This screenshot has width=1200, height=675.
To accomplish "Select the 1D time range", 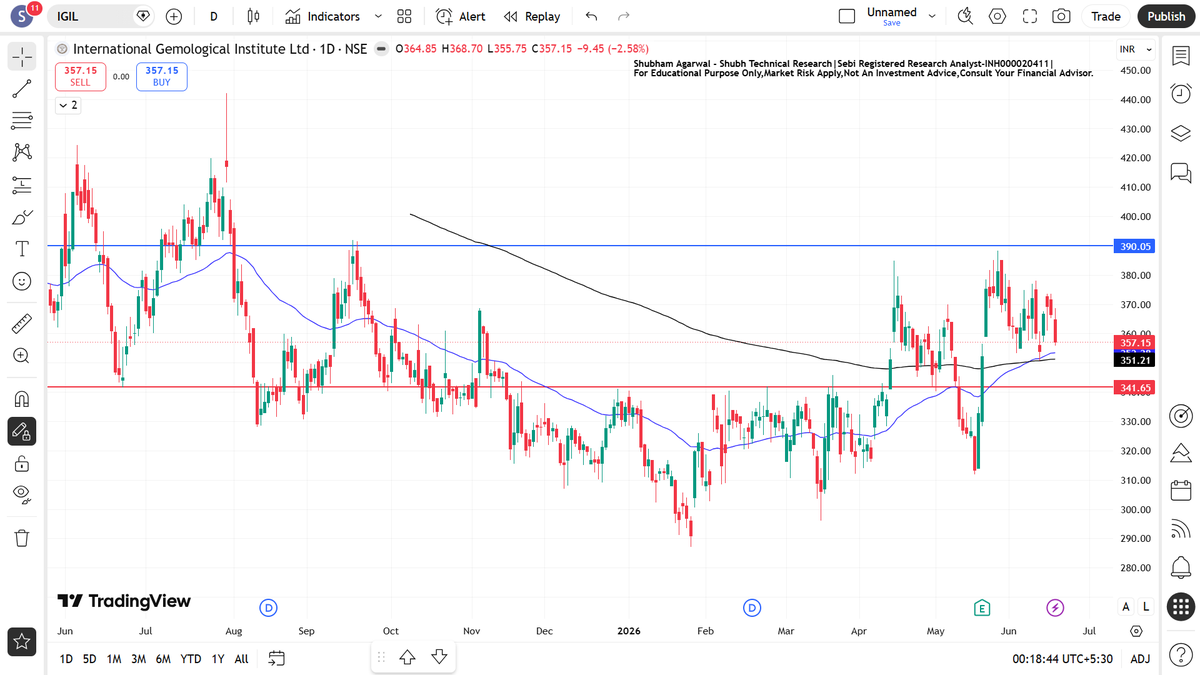I will [66, 659].
